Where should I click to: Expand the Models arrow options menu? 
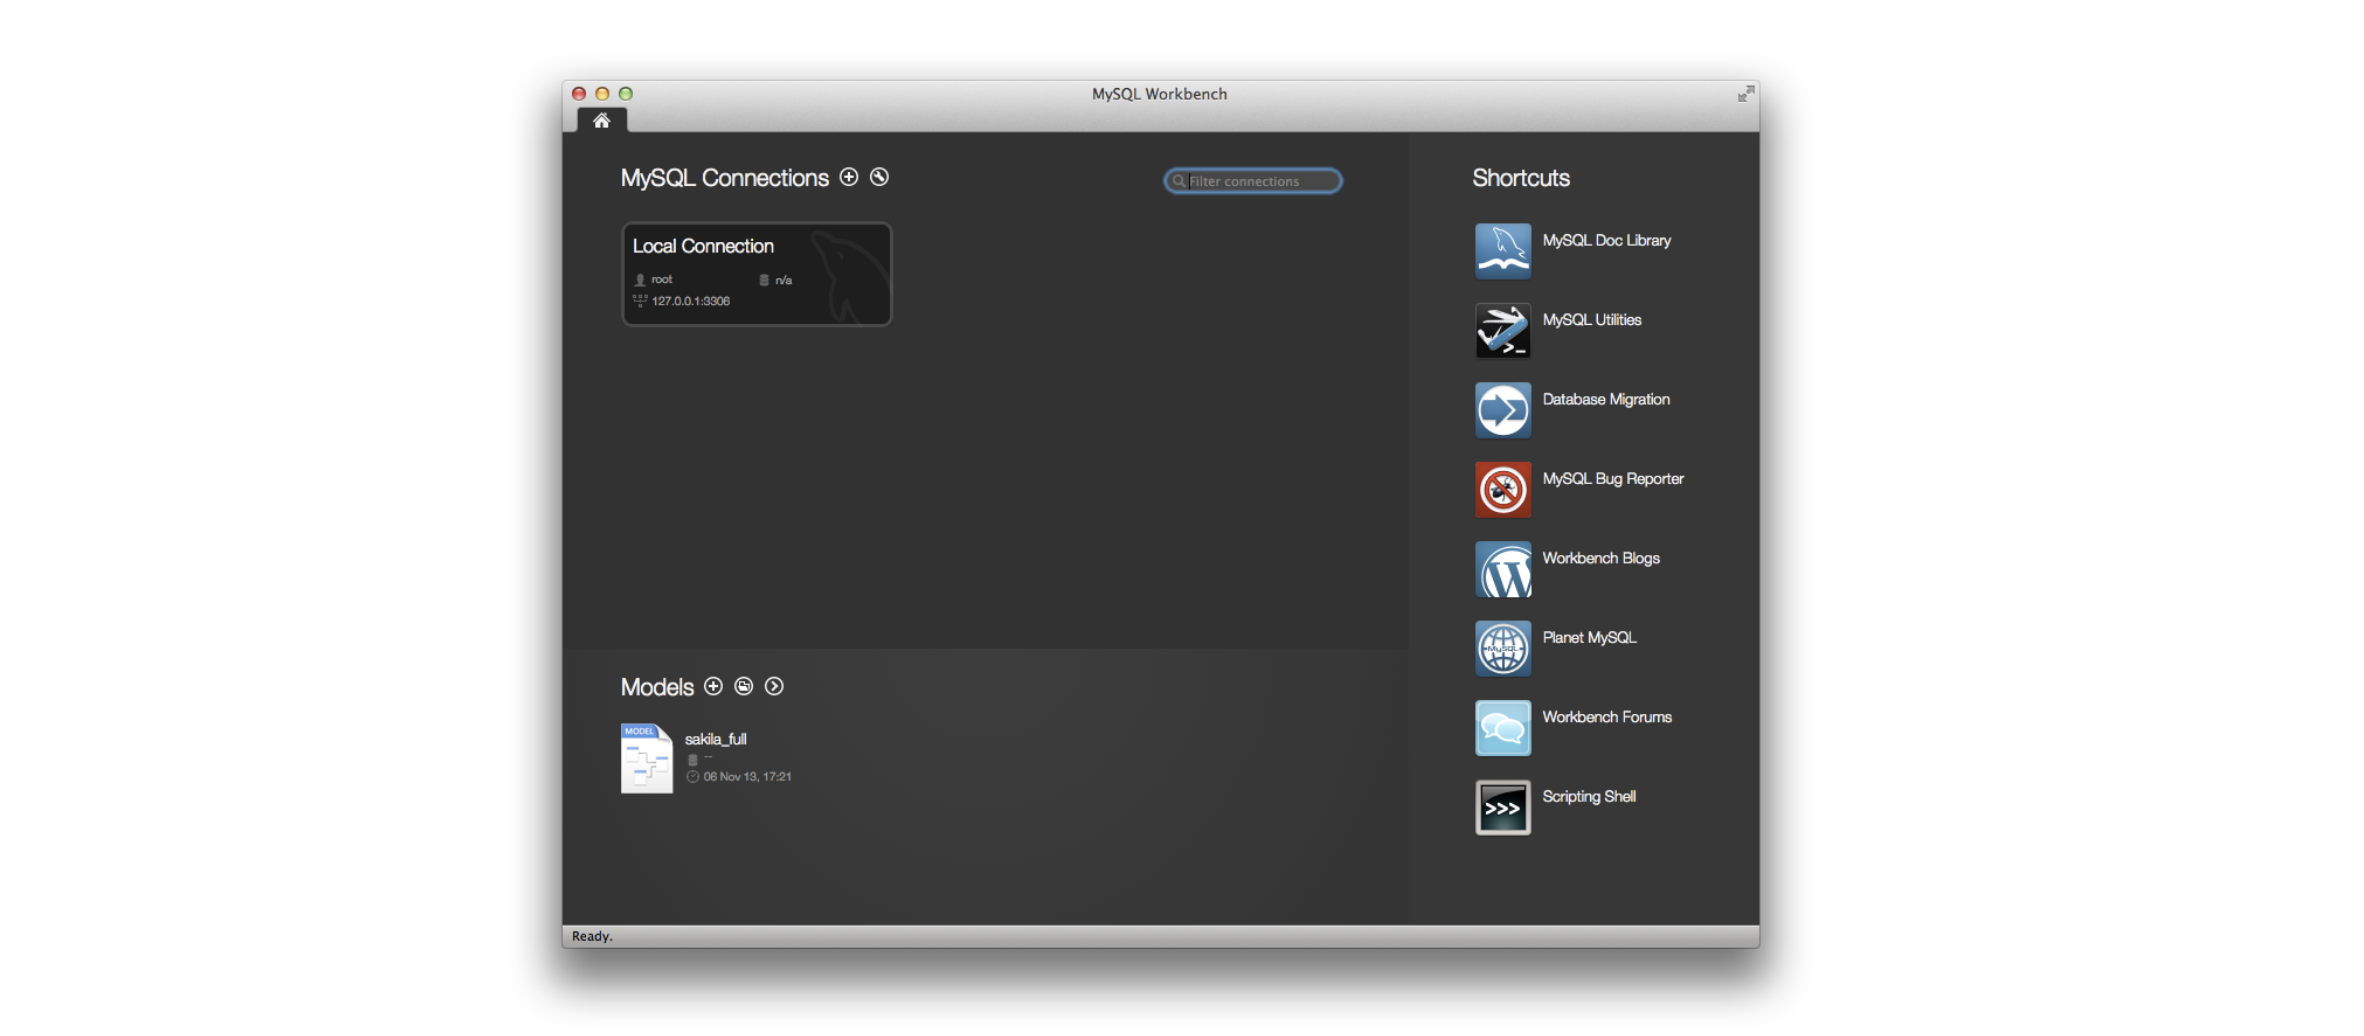click(x=774, y=686)
